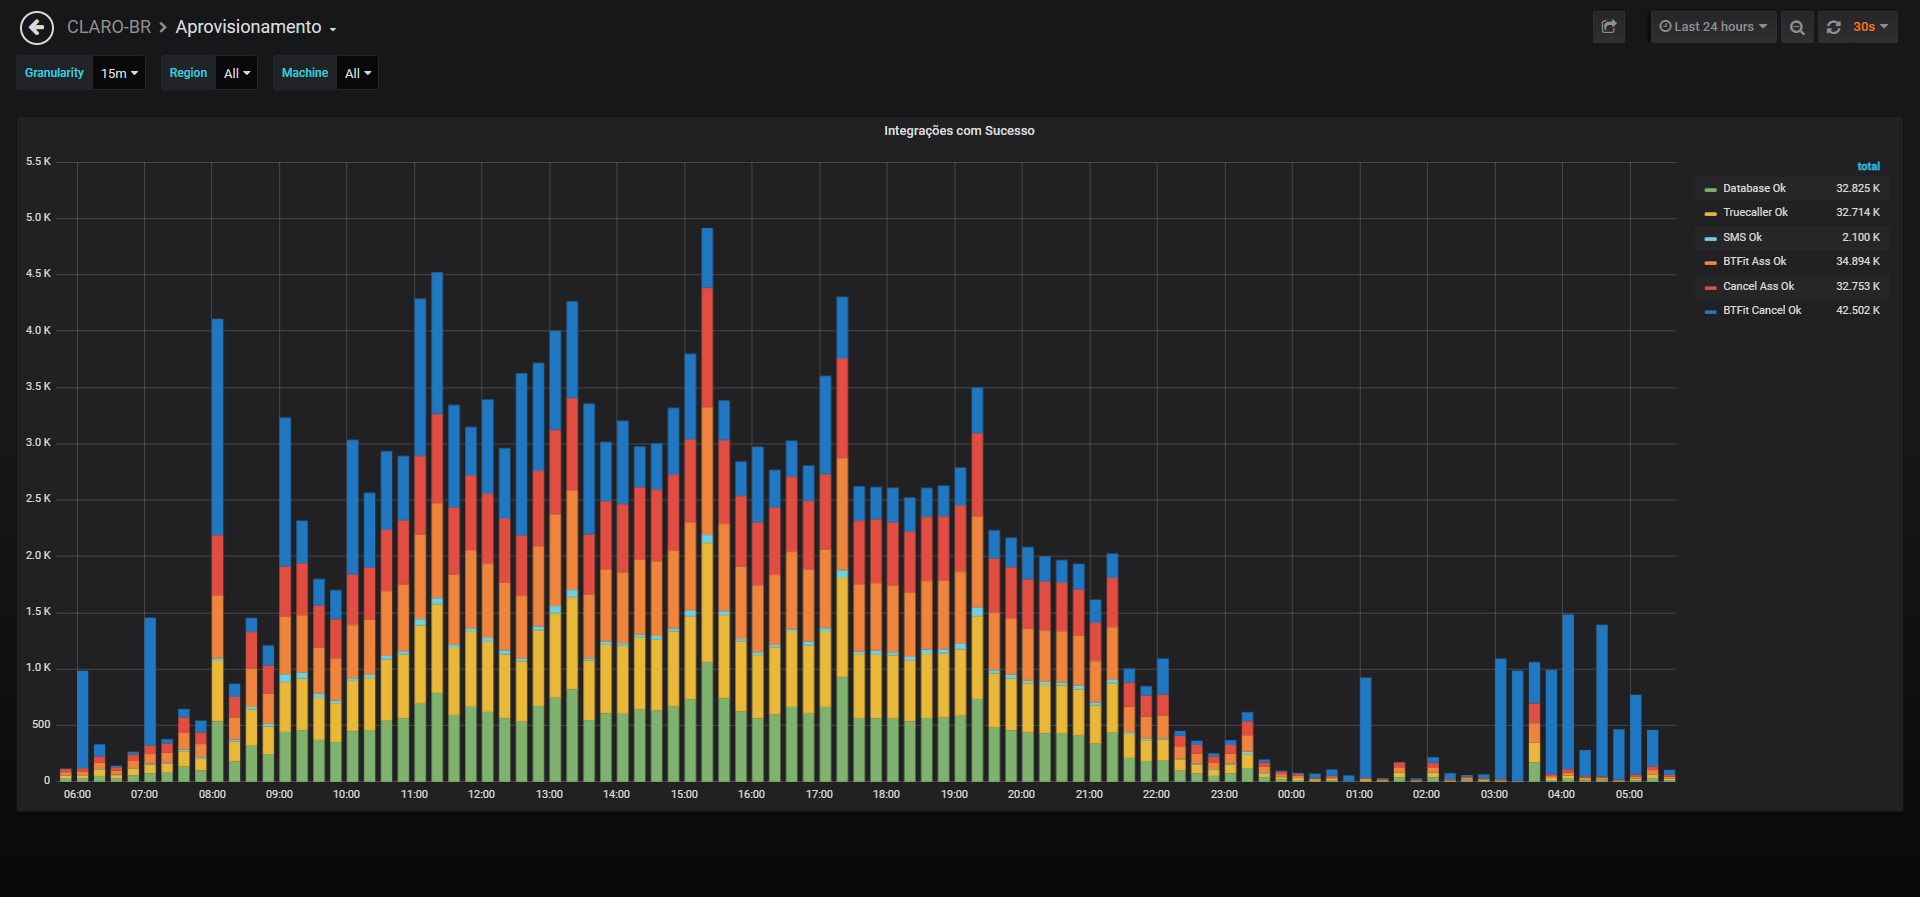The height and width of the screenshot is (897, 1920).
Task: Click the 2.5 K y-axis label
Action: (38, 498)
